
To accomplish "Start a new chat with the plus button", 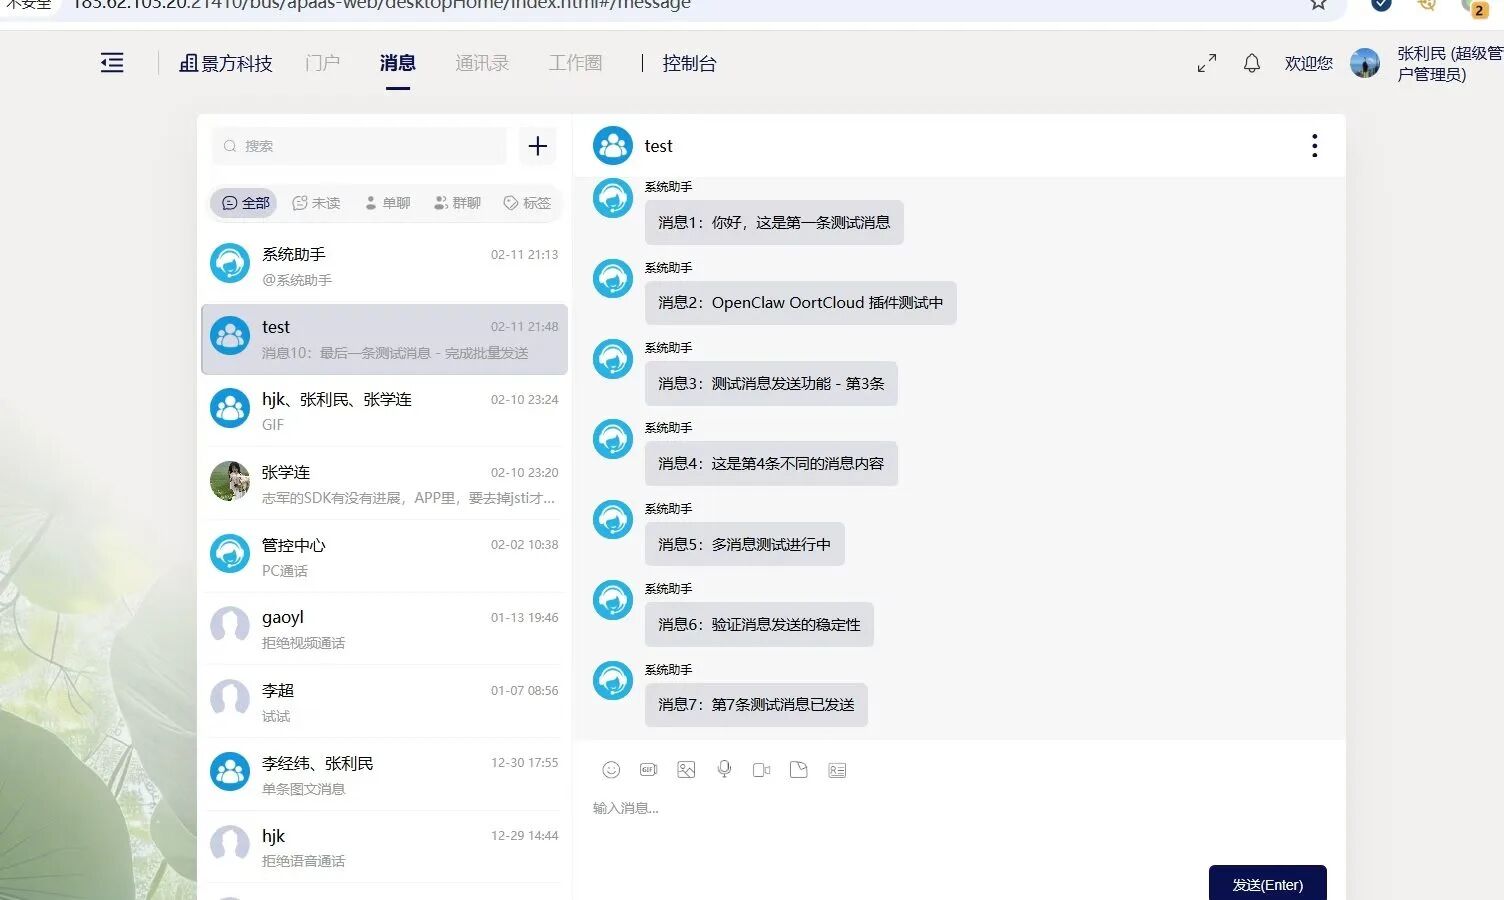I will [538, 146].
